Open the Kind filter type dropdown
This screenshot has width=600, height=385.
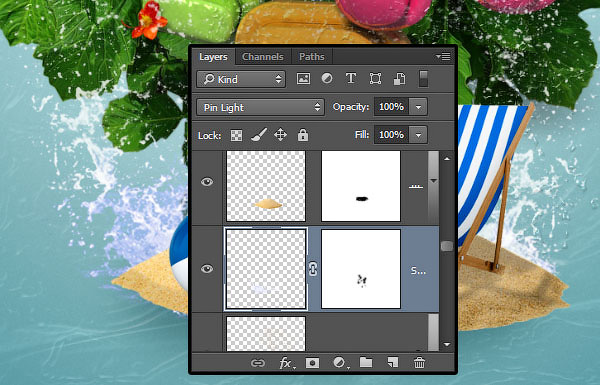click(x=241, y=79)
